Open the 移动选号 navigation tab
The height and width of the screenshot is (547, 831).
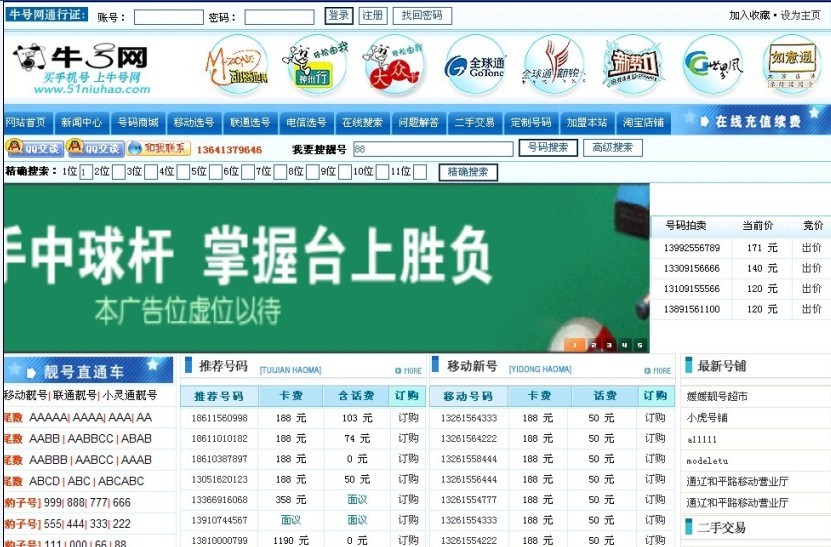click(194, 123)
